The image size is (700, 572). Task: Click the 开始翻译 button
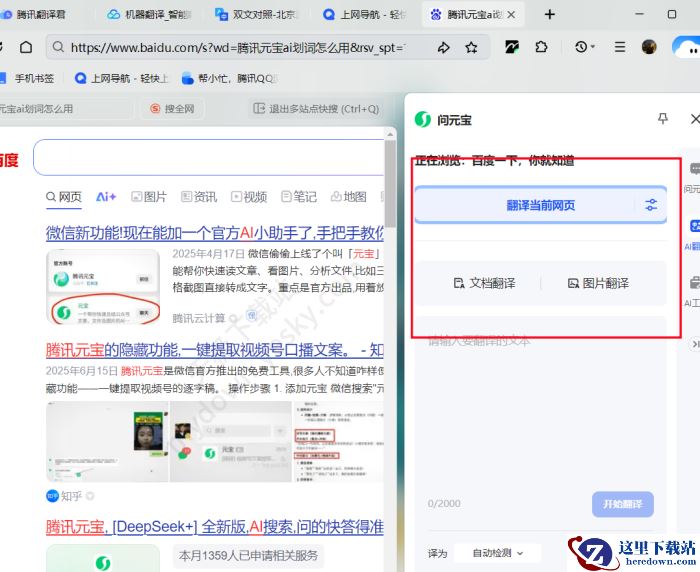click(x=623, y=504)
